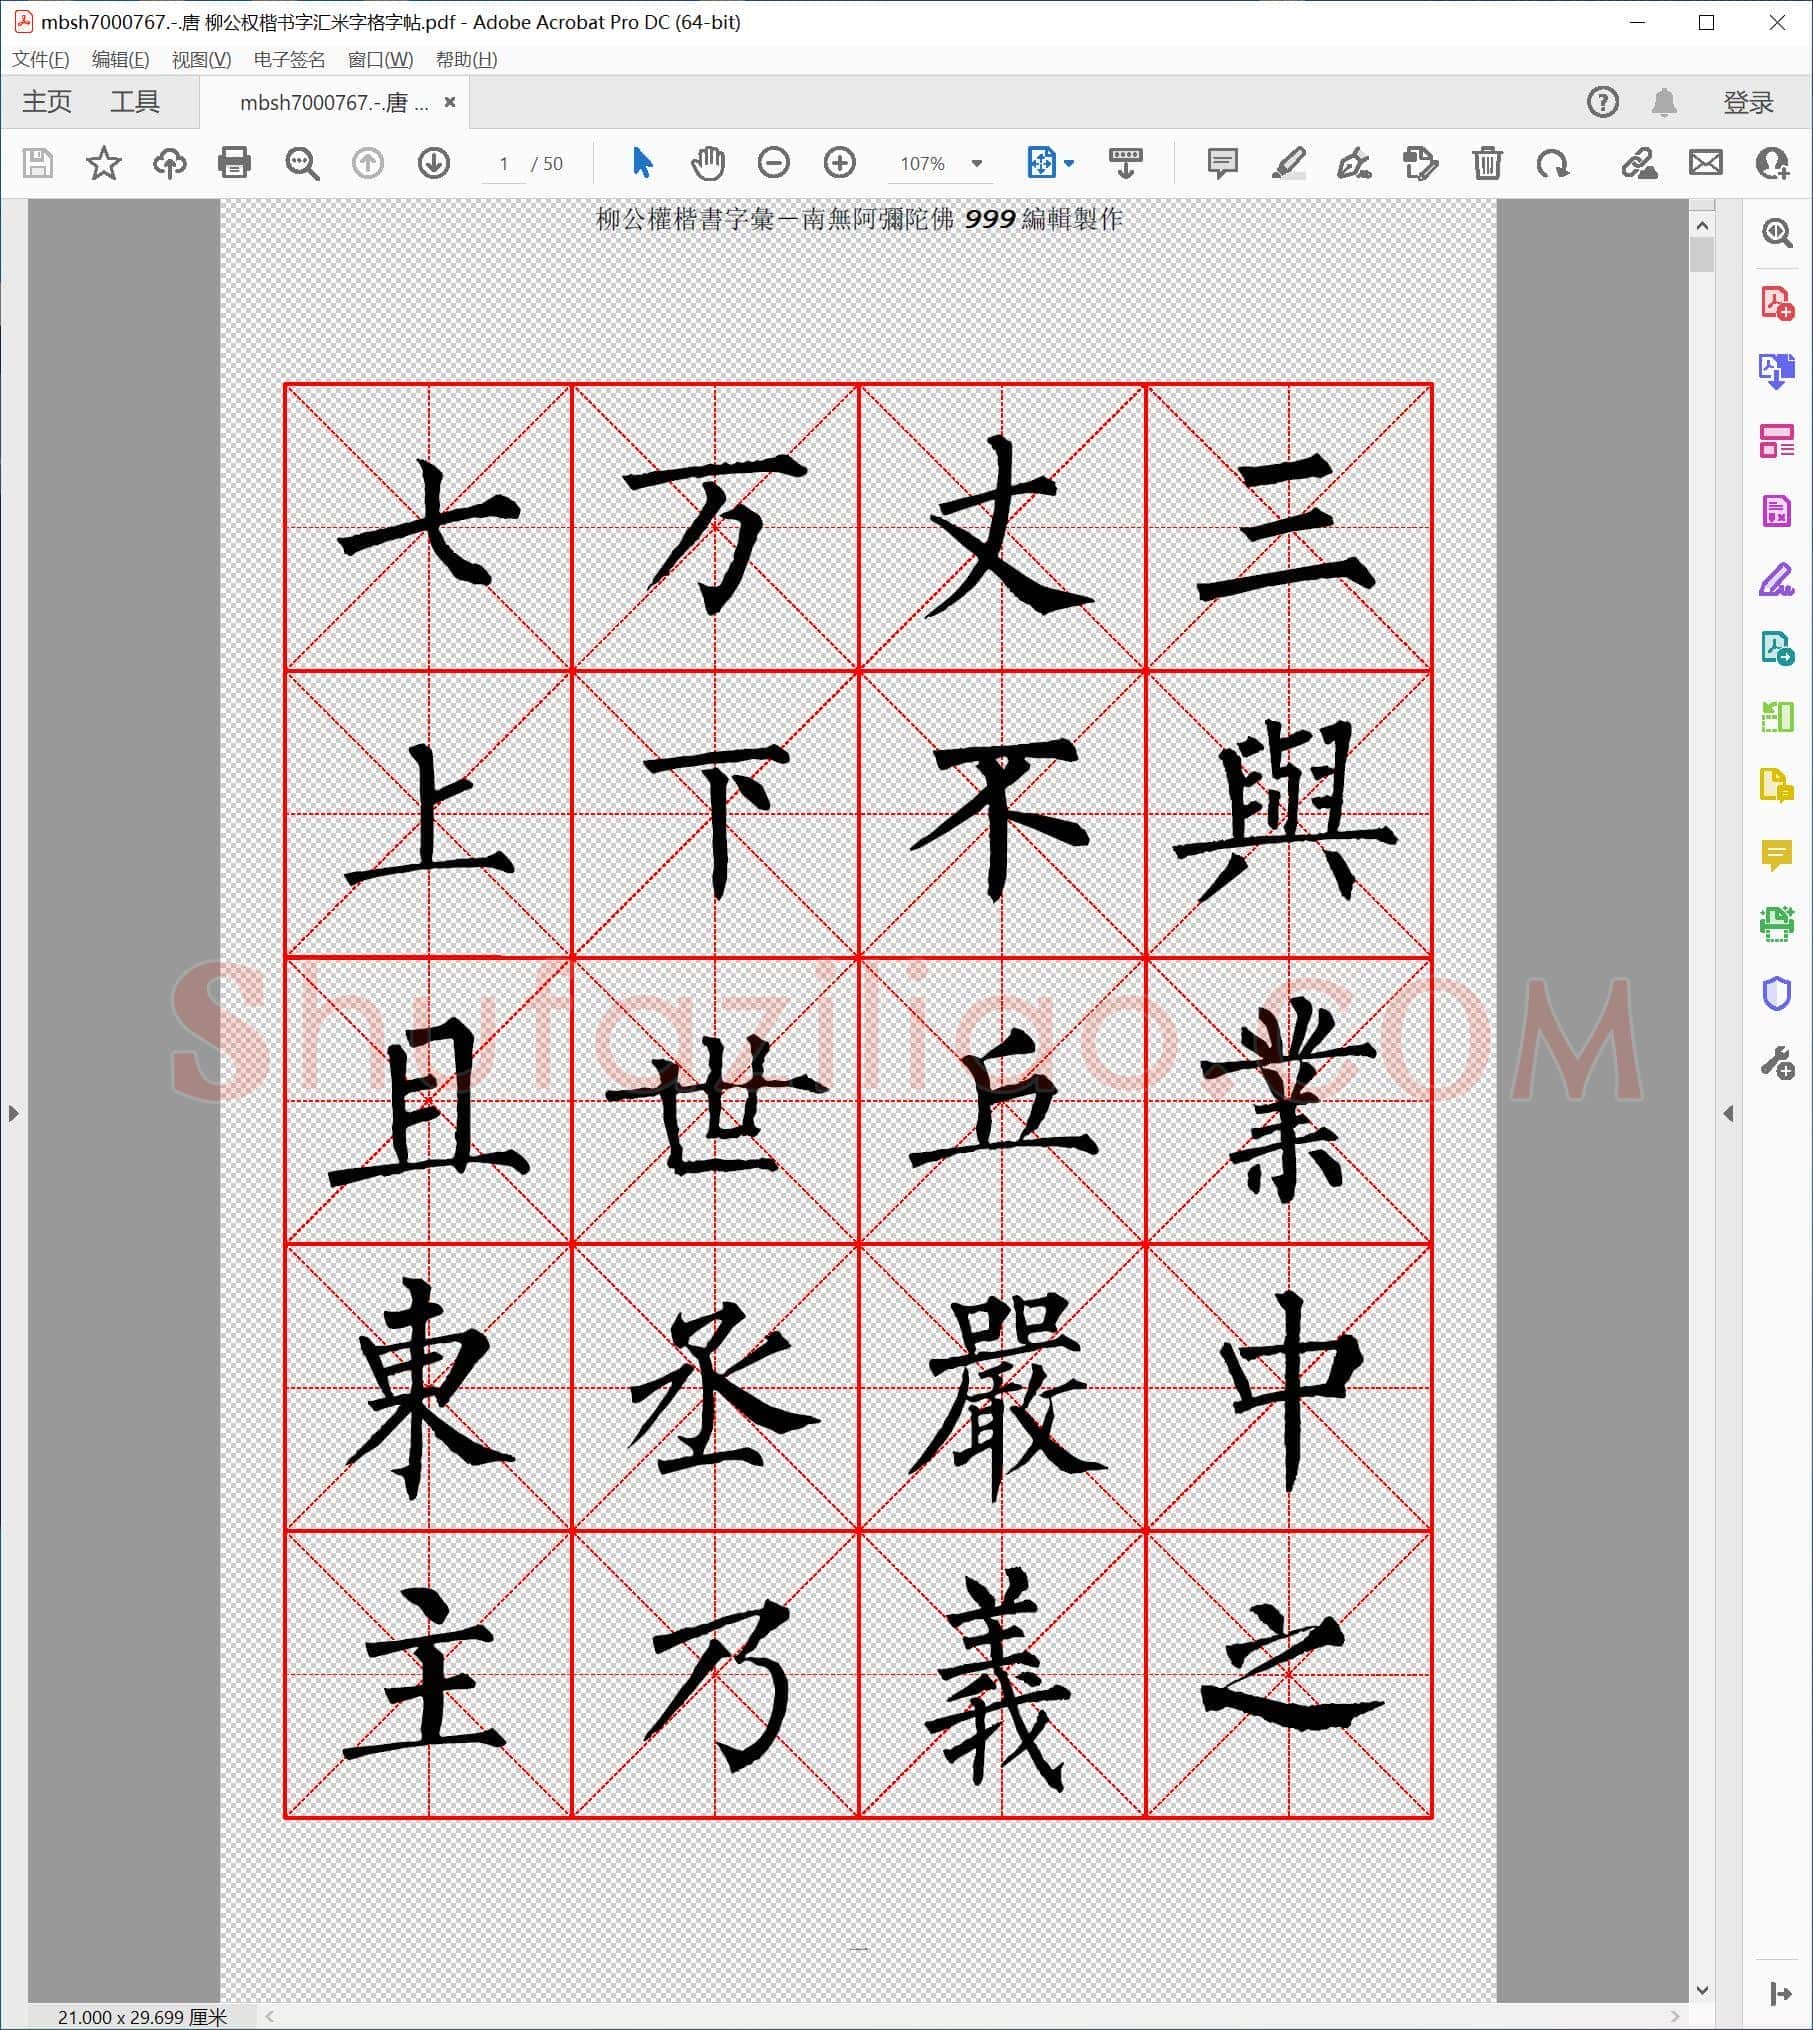This screenshot has width=1813, height=2030.
Task: Click the scroll down arrow
Action: click(1702, 1991)
